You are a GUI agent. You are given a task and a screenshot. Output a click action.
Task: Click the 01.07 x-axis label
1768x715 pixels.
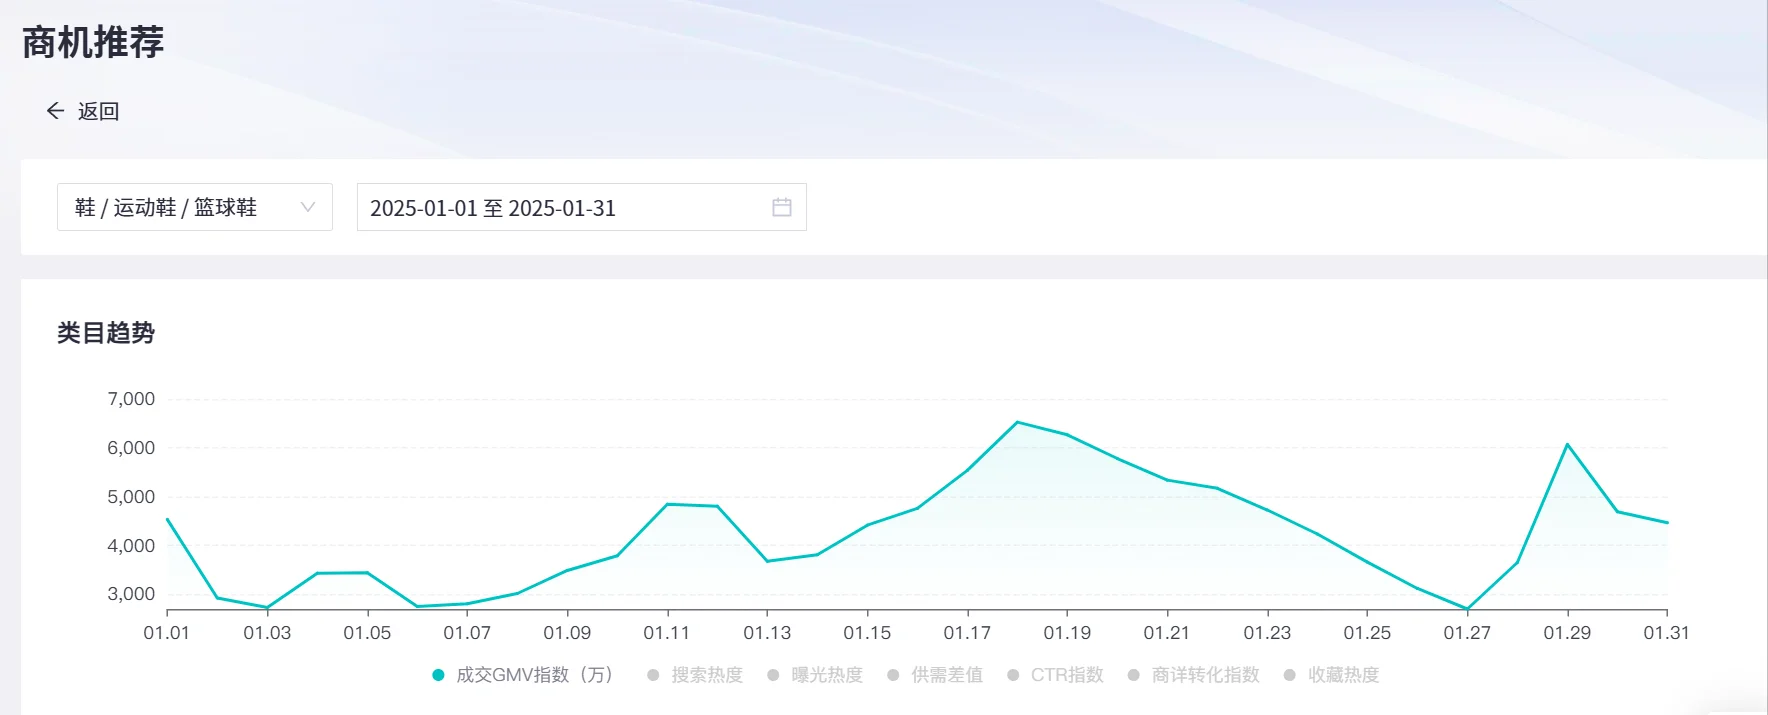pyautogui.click(x=467, y=633)
